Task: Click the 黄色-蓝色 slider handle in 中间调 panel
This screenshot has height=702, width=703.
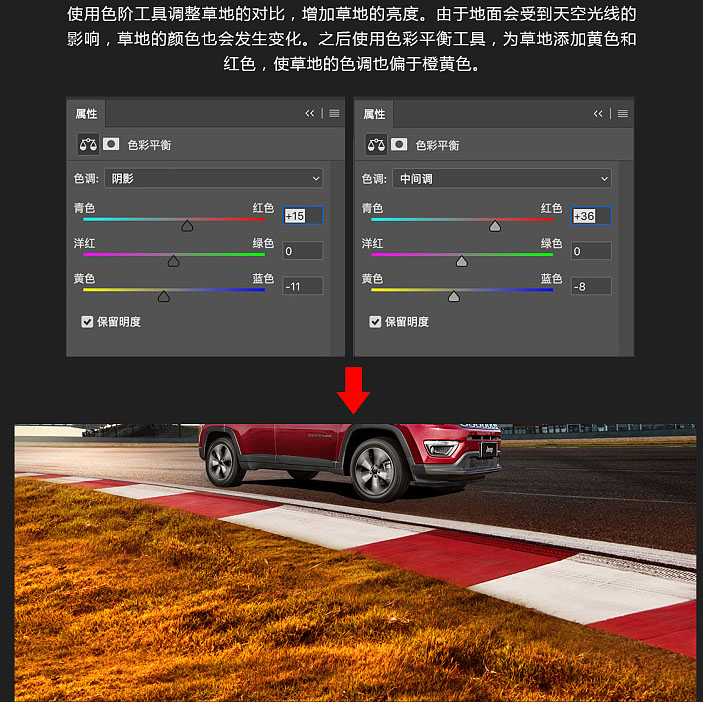Action: (454, 296)
